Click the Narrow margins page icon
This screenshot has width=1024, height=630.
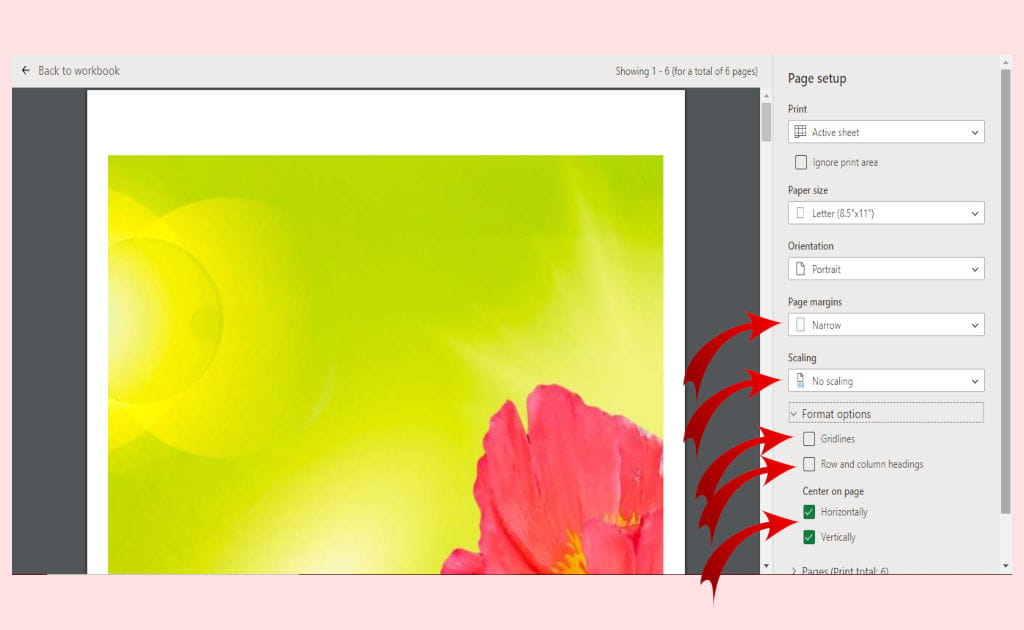pyautogui.click(x=800, y=325)
